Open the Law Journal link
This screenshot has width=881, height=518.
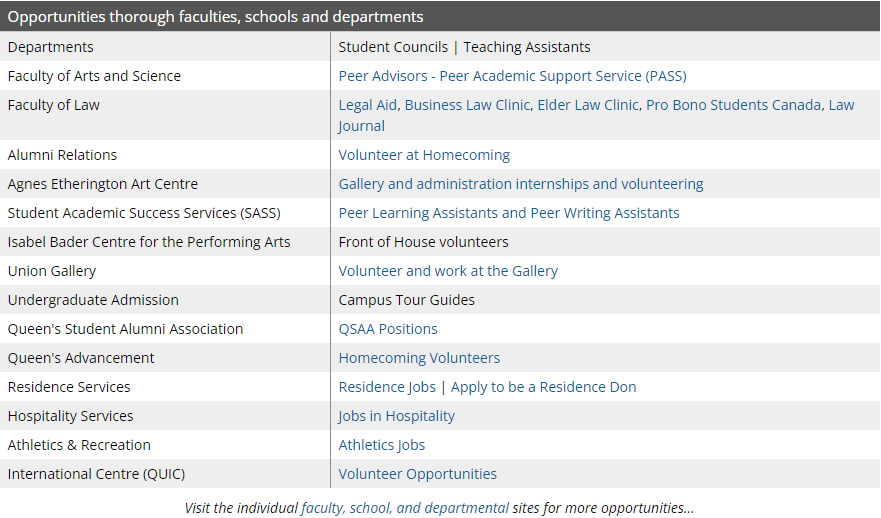[361, 126]
